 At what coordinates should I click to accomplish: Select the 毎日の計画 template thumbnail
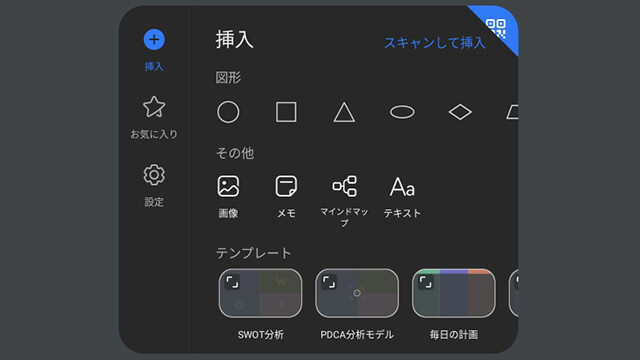(454, 293)
